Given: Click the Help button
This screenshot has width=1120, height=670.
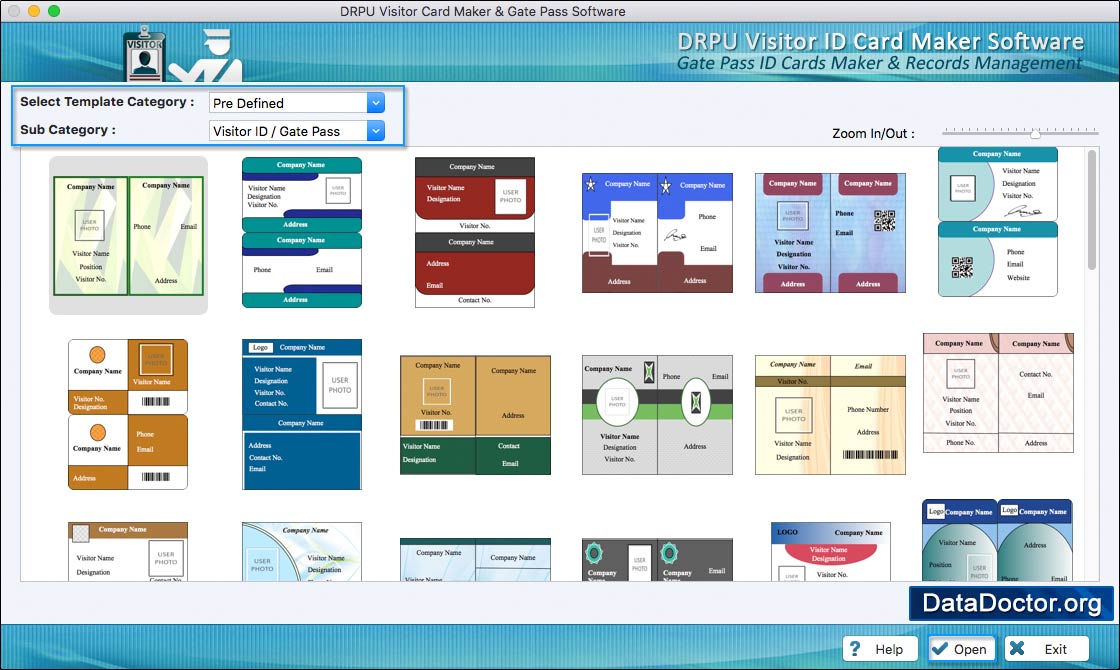Looking at the screenshot, I should [x=880, y=649].
